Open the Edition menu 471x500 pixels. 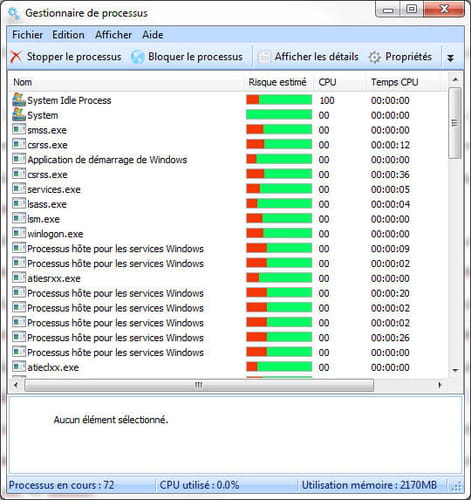pos(68,35)
